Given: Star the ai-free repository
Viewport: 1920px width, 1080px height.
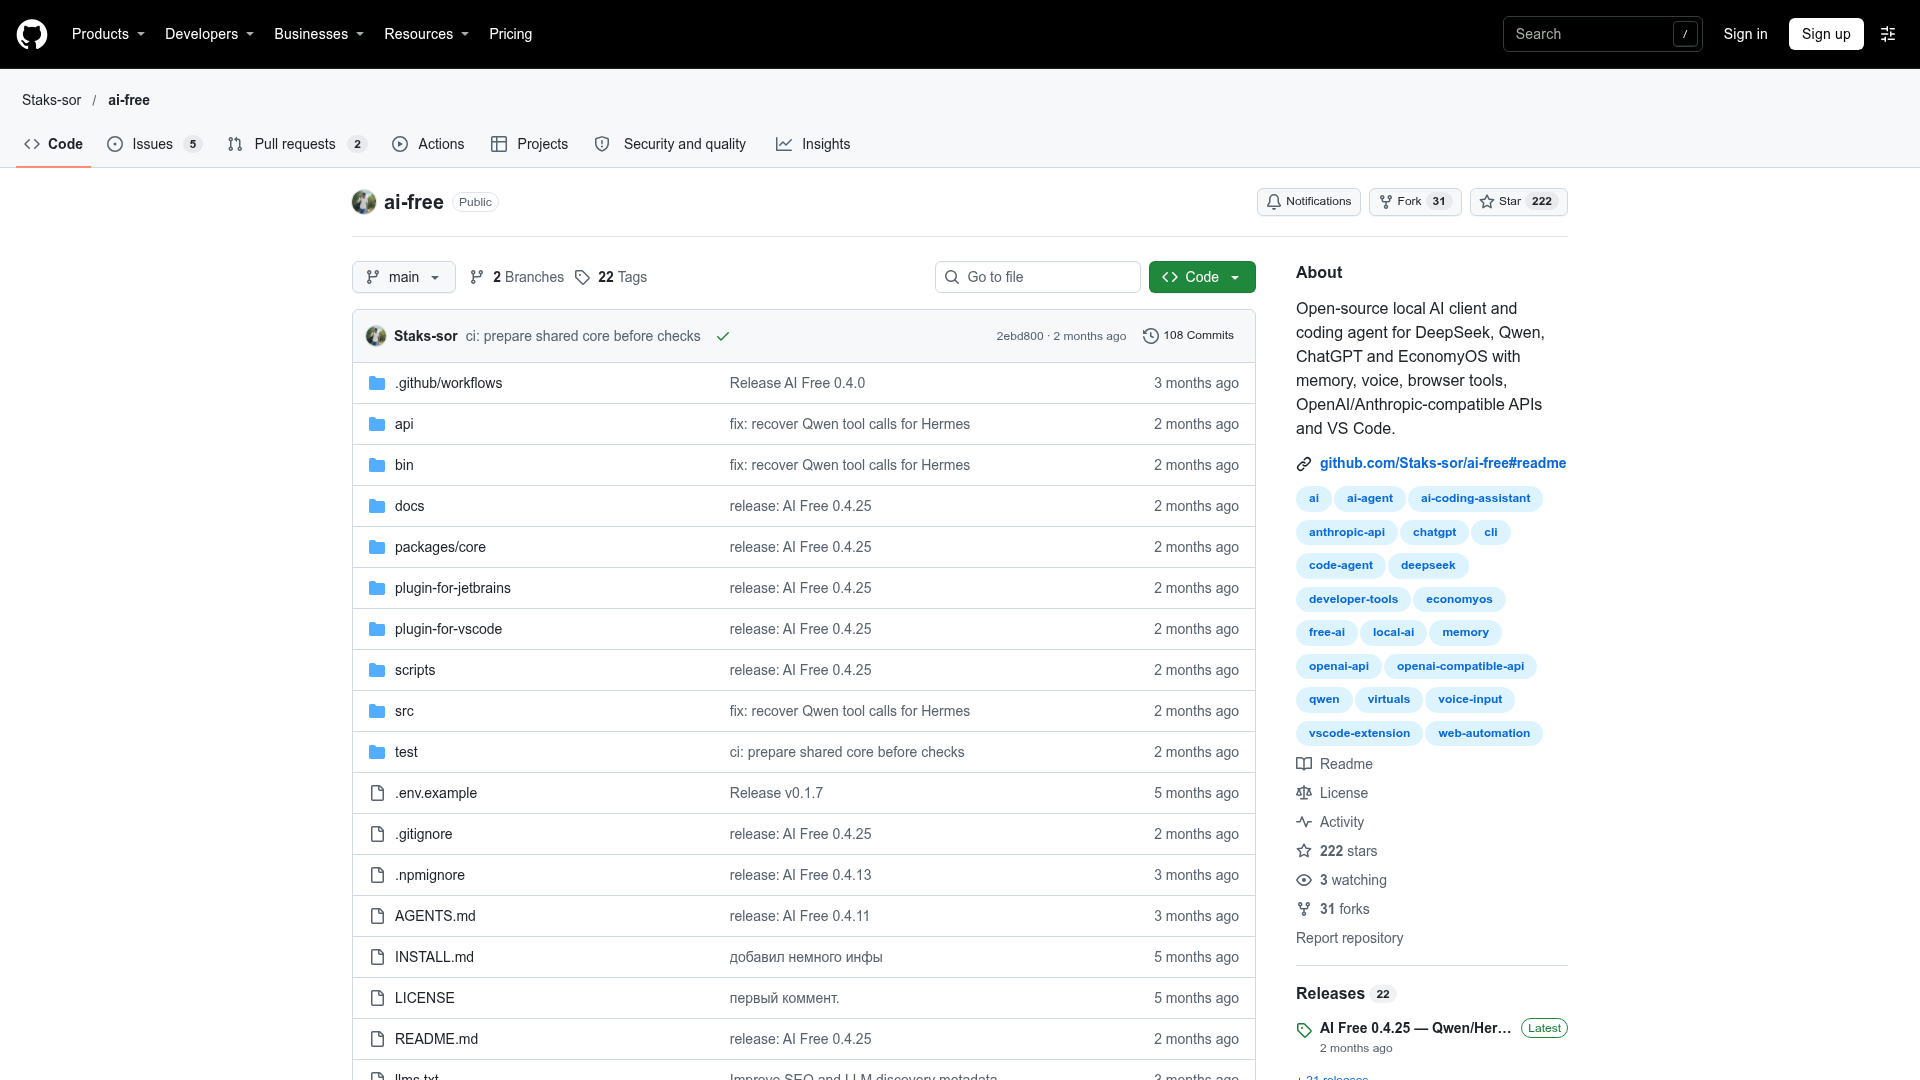Looking at the screenshot, I should pos(1518,202).
